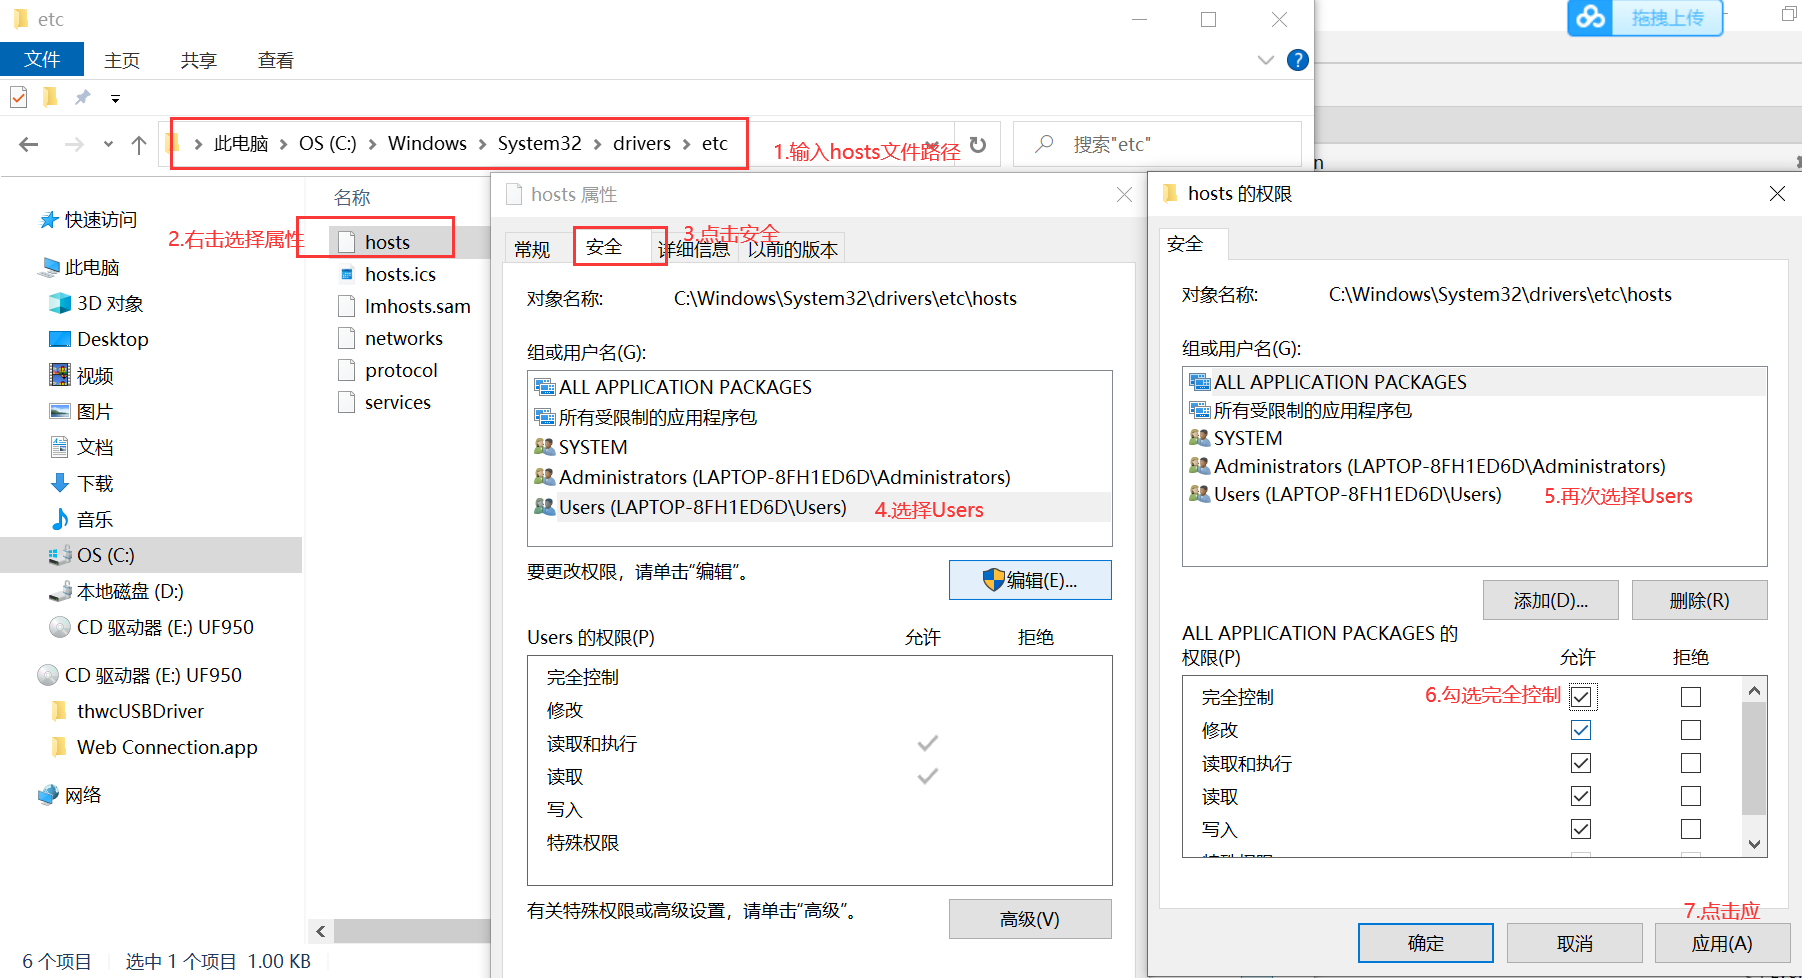Select Users in permissions dialog group list
This screenshot has width=1802, height=978.
[x=1344, y=494]
